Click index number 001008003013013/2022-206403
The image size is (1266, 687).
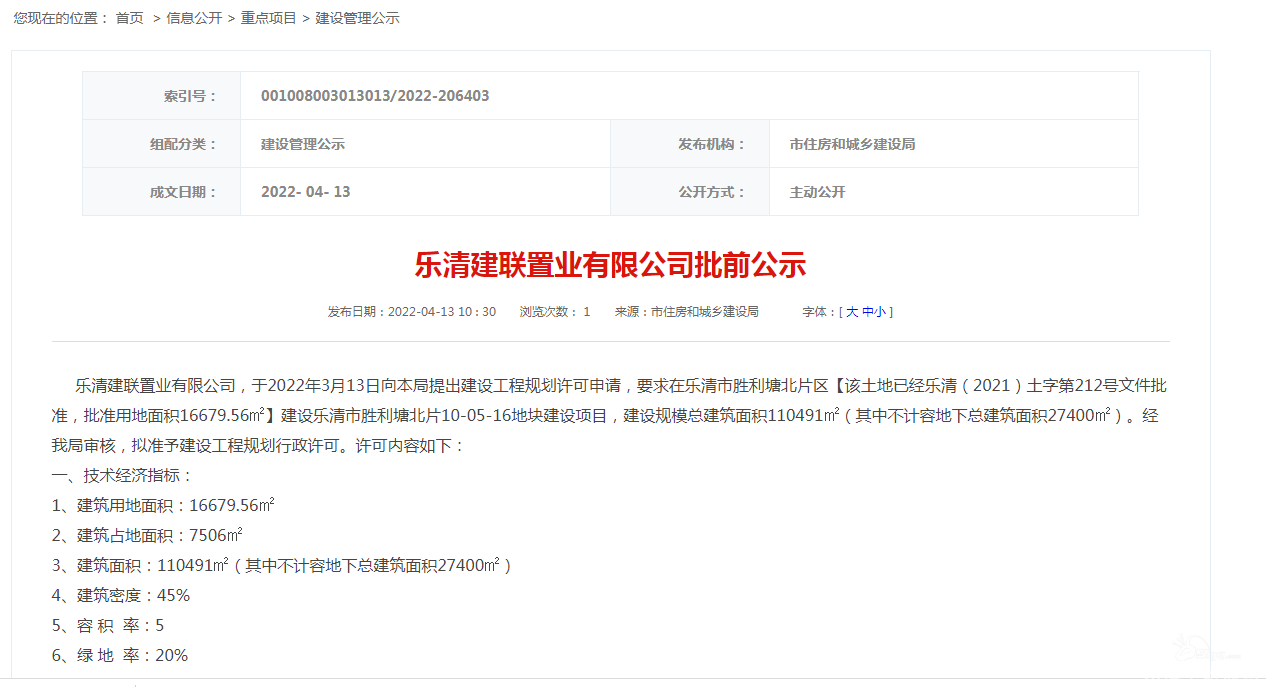(375, 96)
